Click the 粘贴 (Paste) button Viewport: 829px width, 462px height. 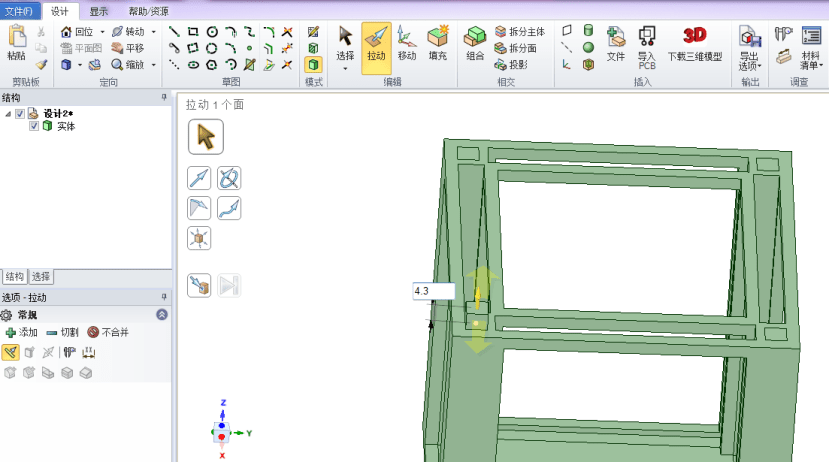point(16,42)
